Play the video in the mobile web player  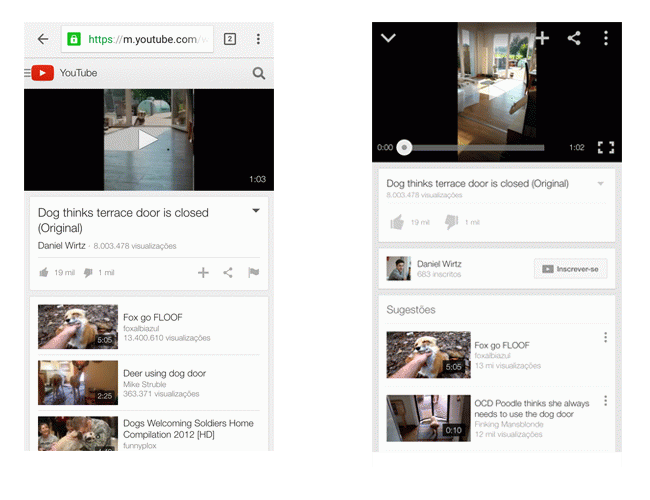tap(148, 139)
